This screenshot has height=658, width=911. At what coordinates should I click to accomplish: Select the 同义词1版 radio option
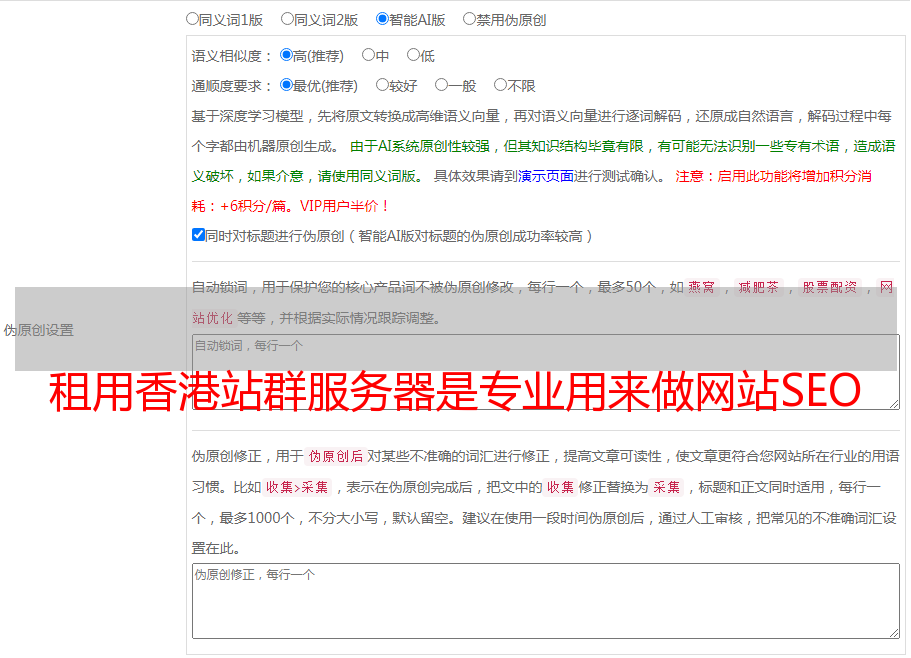pos(193,19)
